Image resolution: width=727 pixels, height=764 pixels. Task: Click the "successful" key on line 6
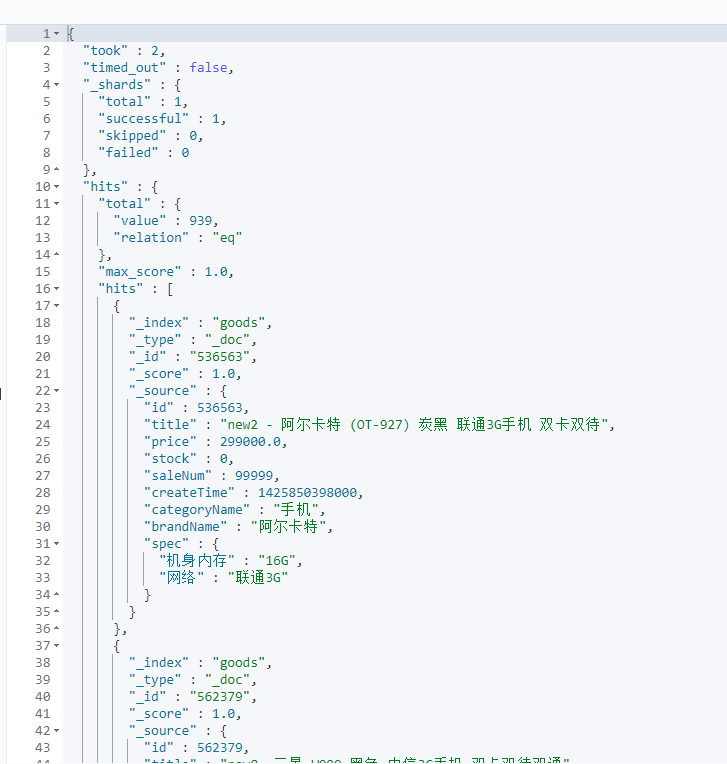coord(143,118)
